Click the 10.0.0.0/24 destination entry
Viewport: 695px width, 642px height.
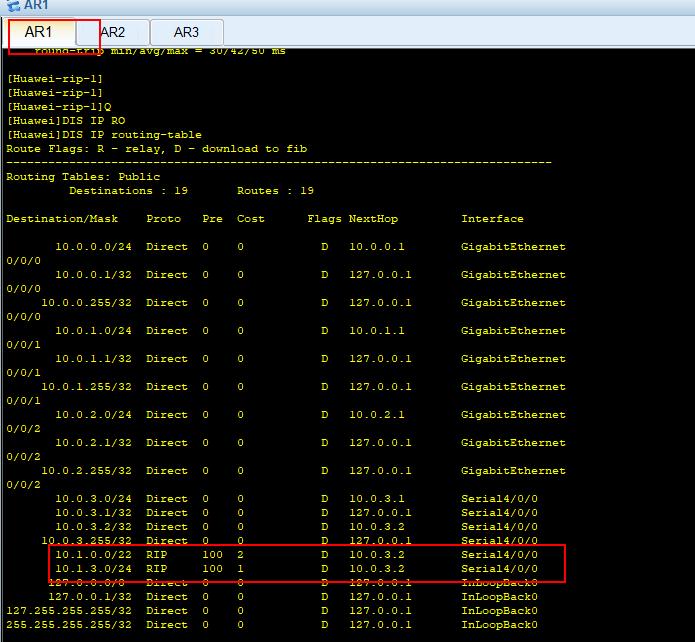[x=93, y=246]
